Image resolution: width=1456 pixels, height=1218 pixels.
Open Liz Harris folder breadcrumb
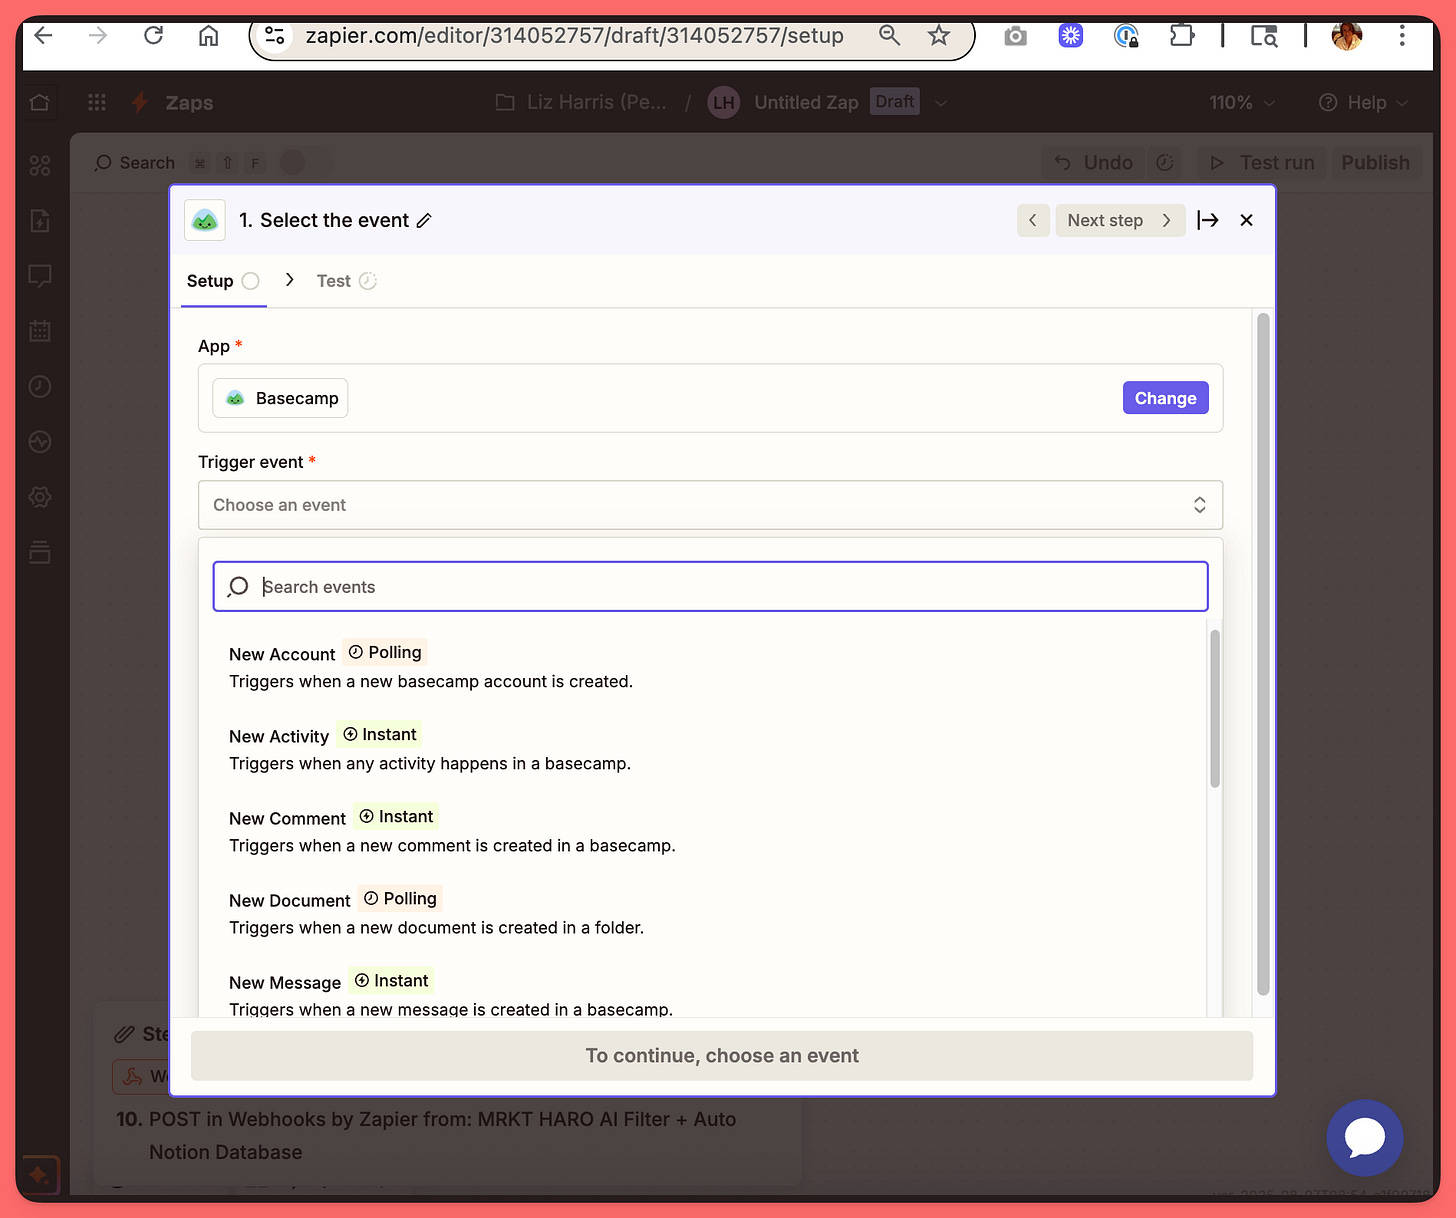[x=581, y=102]
